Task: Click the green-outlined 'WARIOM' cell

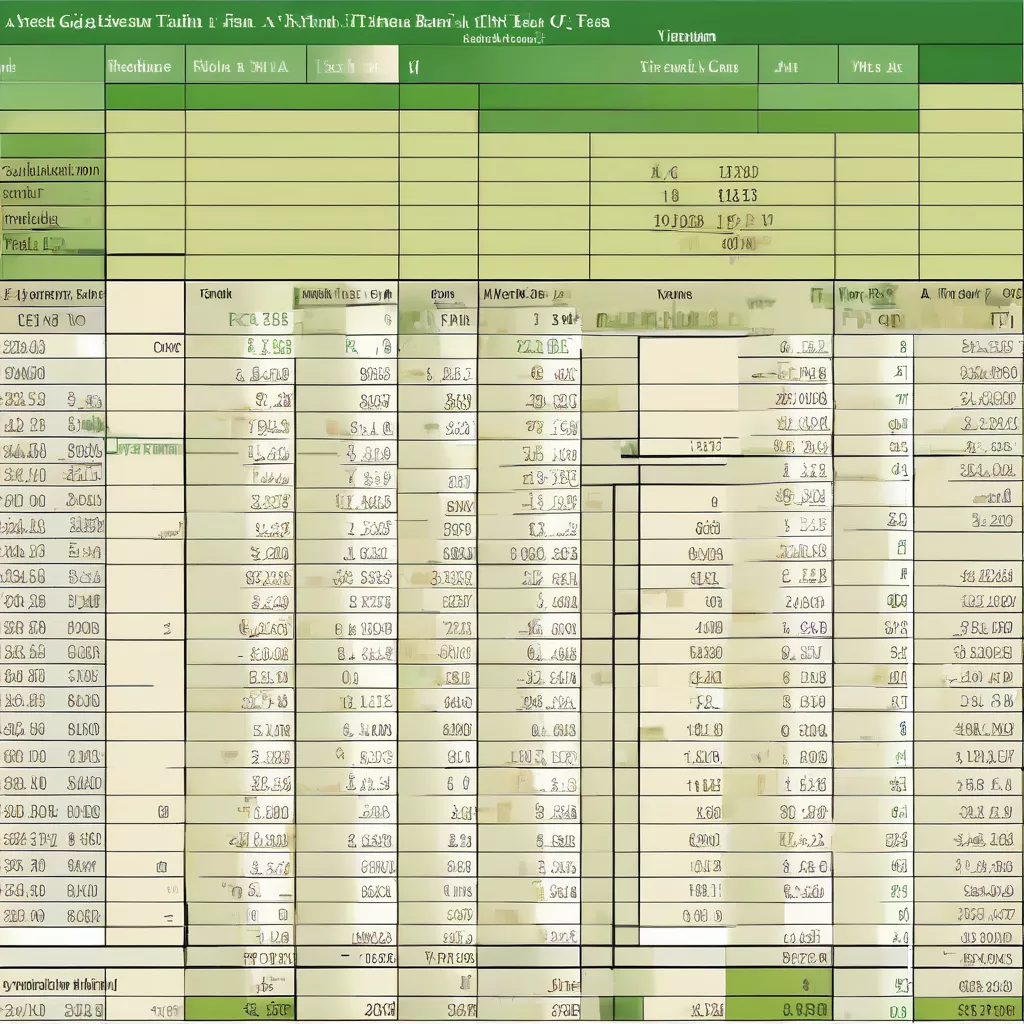Action: (x=146, y=449)
